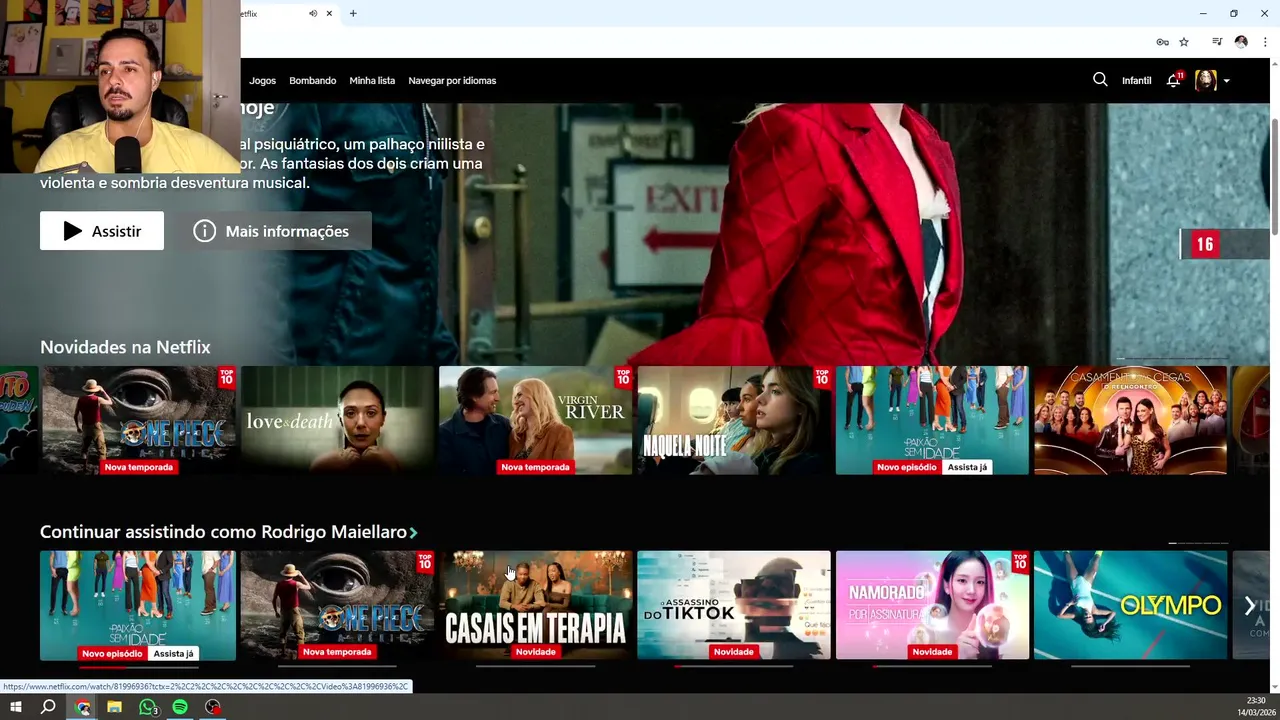Open Mais informações about featured title

[273, 231]
